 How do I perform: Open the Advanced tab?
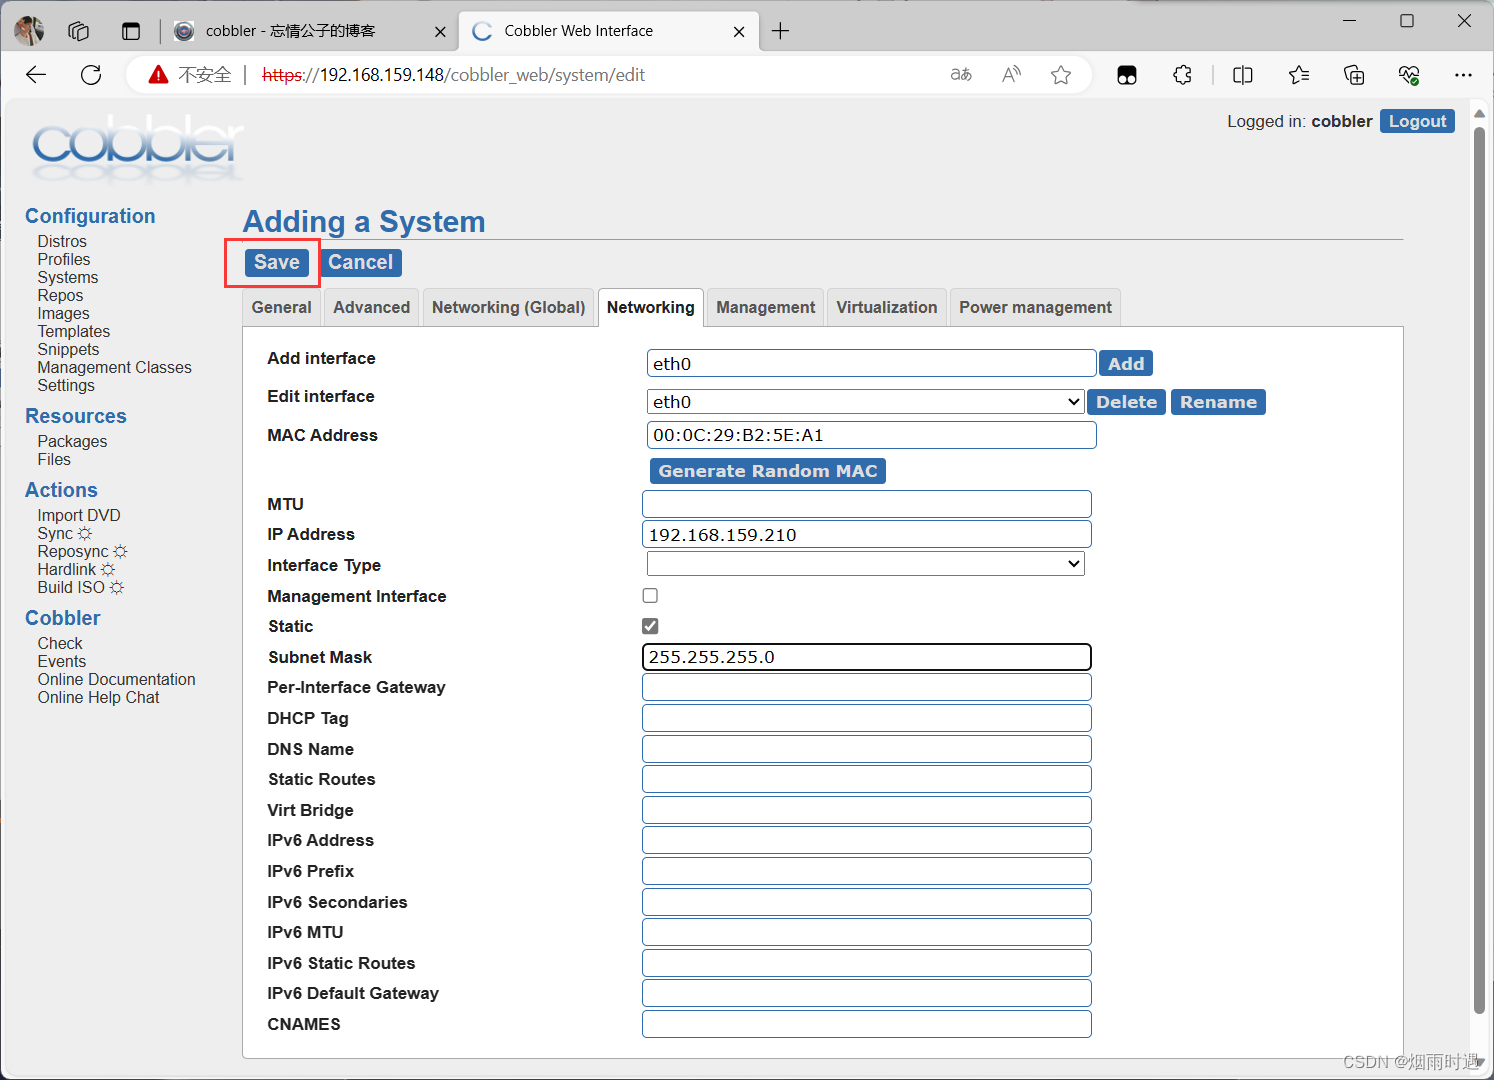coord(372,308)
